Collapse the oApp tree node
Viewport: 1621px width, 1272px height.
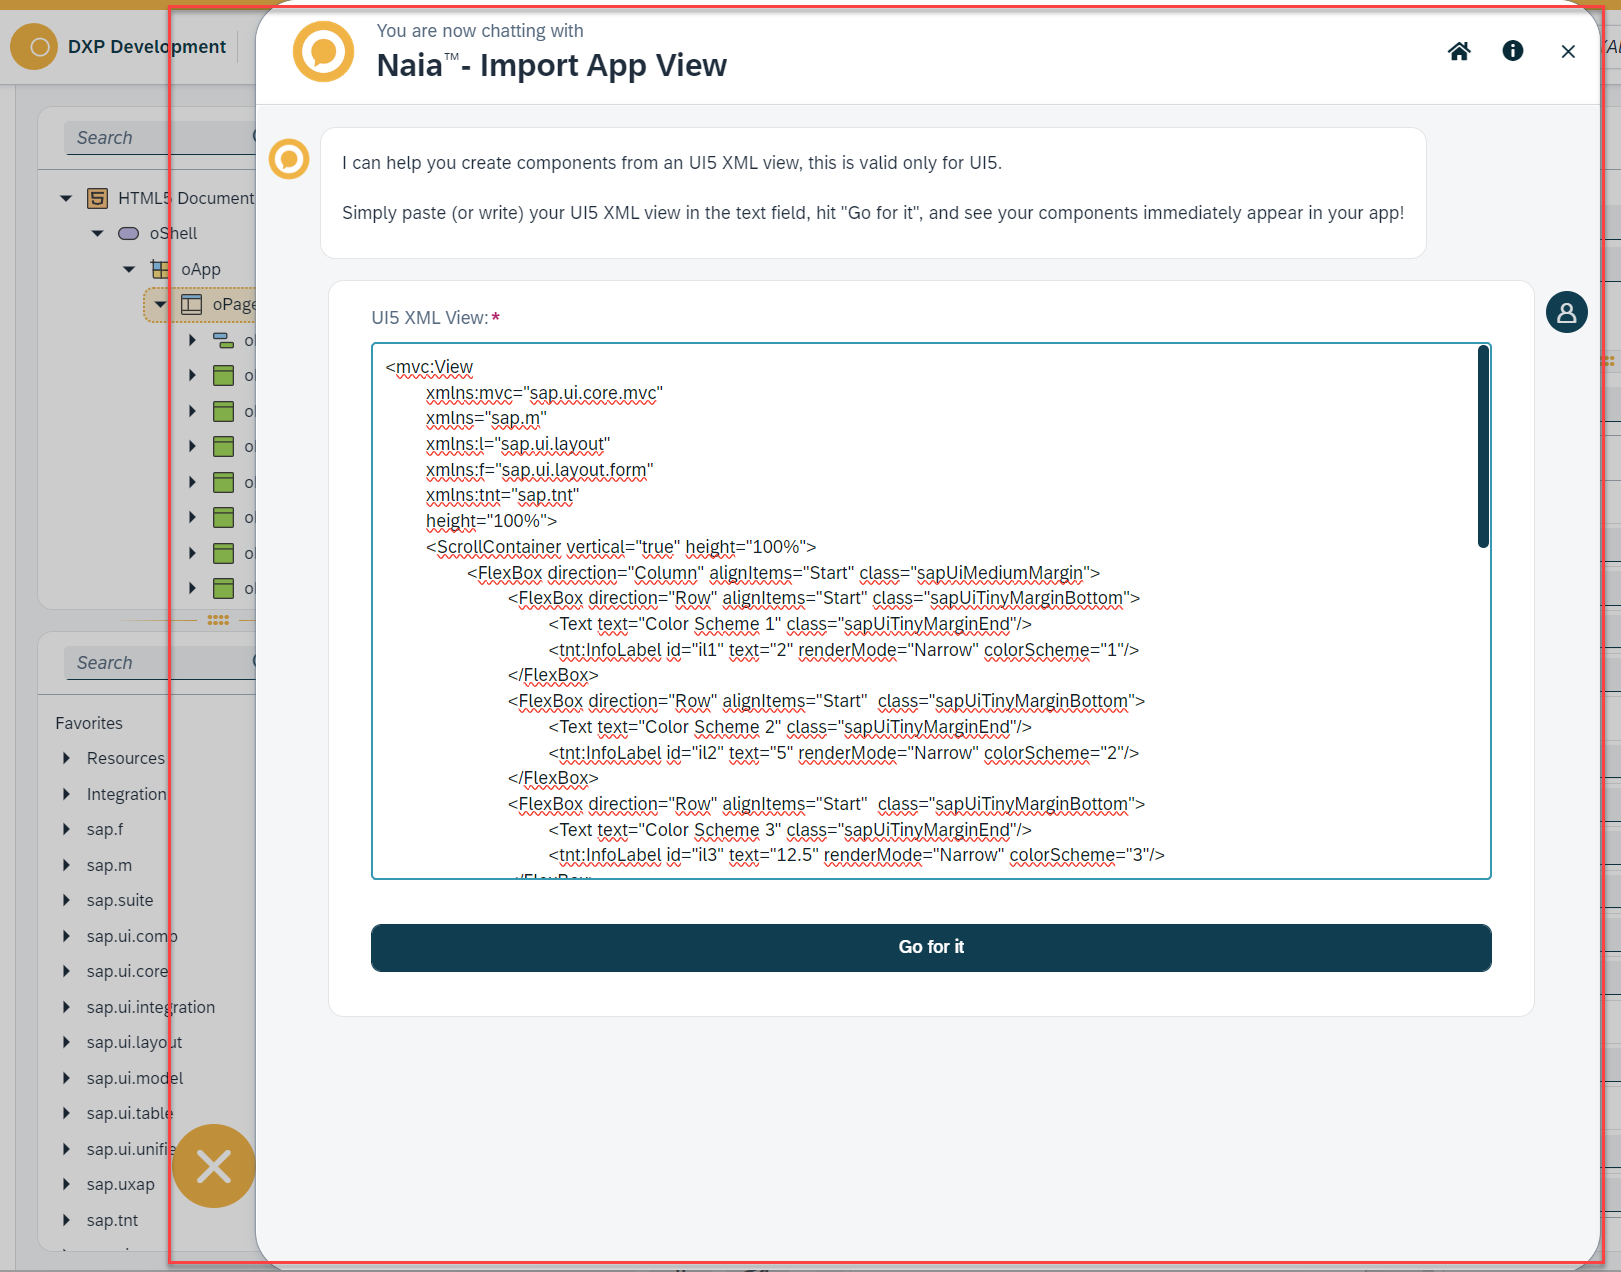[x=129, y=269]
